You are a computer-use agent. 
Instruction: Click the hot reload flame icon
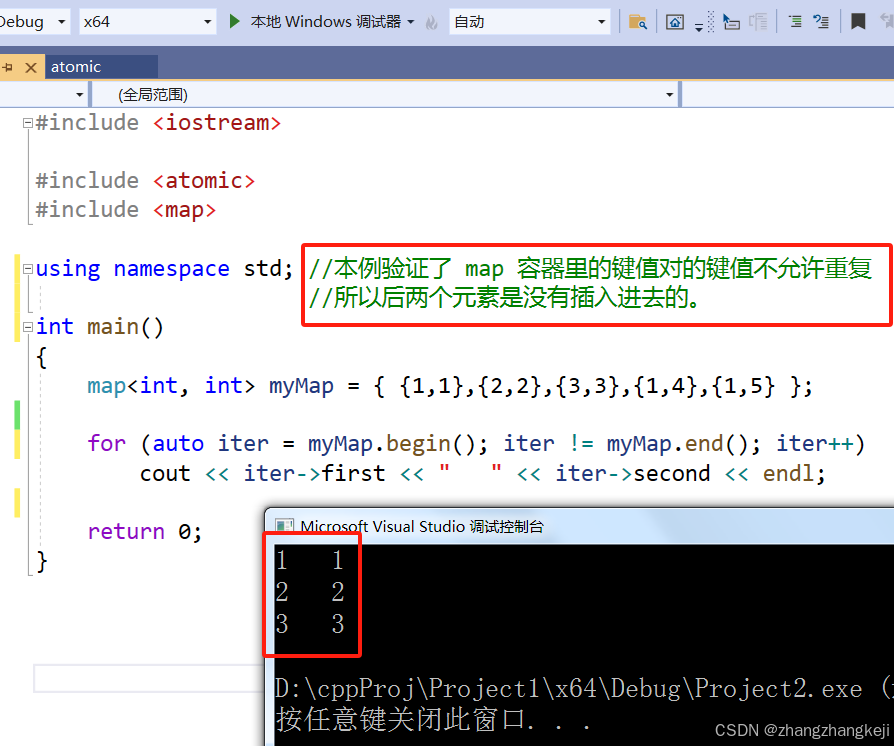pyautogui.click(x=432, y=22)
